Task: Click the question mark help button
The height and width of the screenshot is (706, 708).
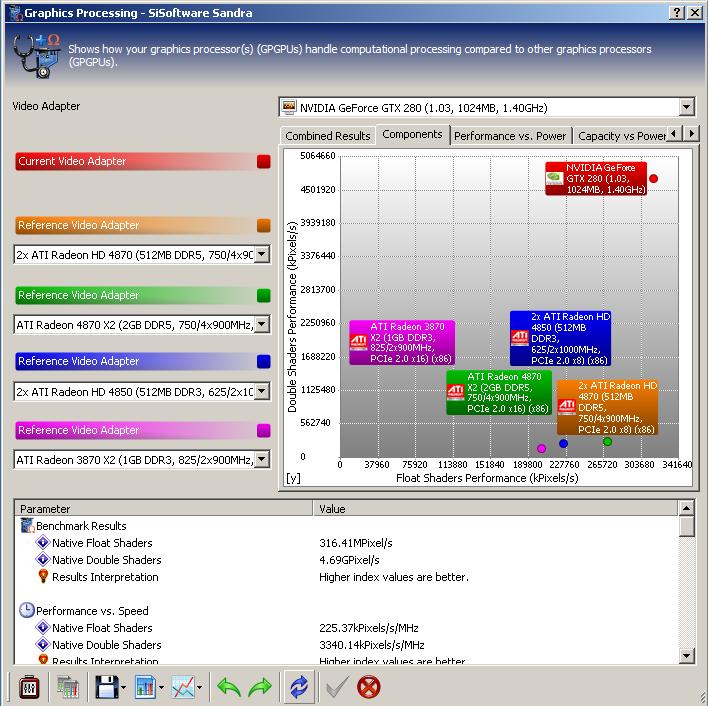Action: [676, 13]
